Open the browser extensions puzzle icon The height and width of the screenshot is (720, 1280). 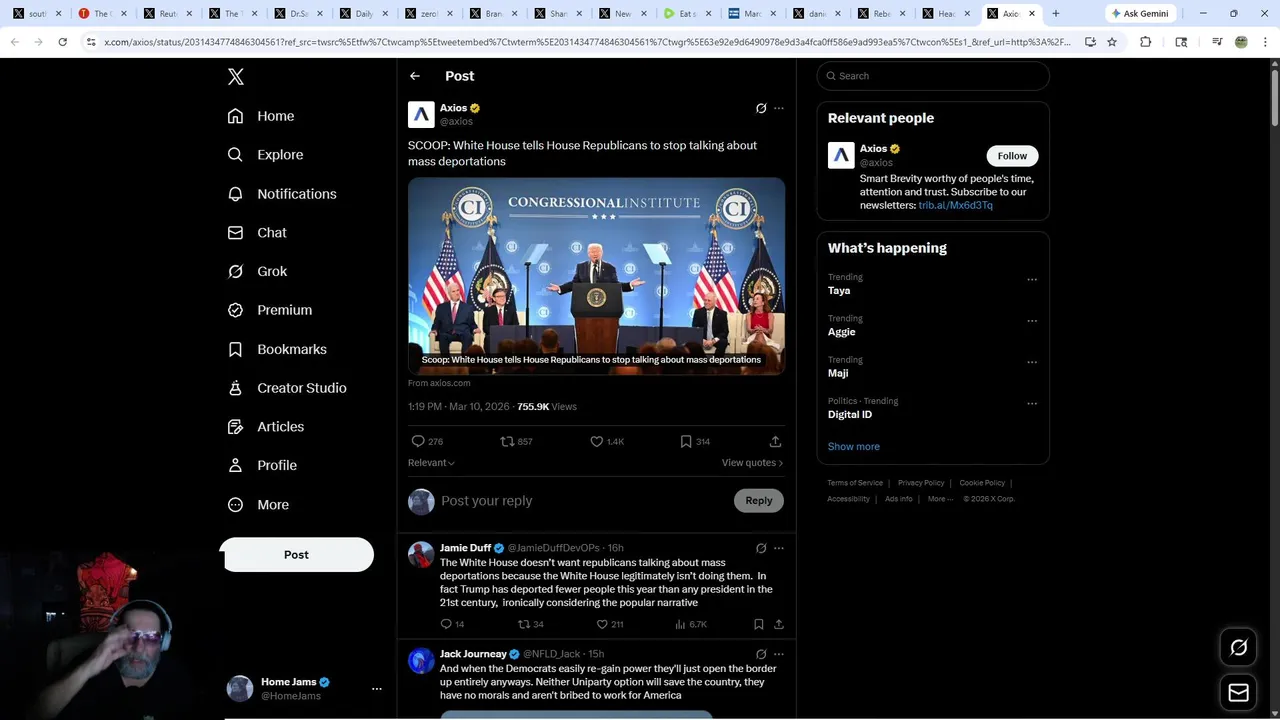tap(1146, 42)
